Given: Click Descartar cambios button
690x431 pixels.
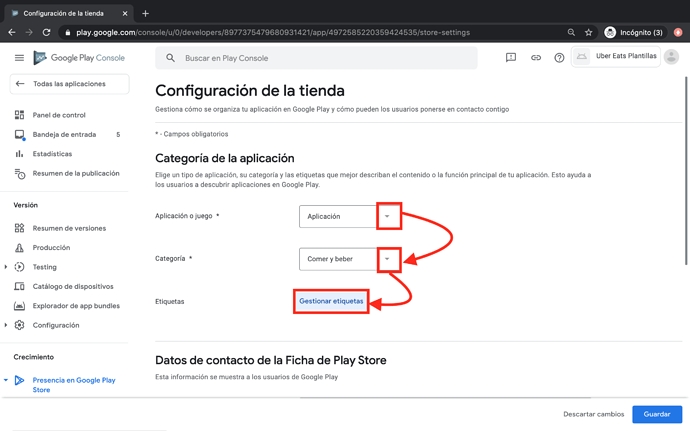Looking at the screenshot, I should point(593,414).
